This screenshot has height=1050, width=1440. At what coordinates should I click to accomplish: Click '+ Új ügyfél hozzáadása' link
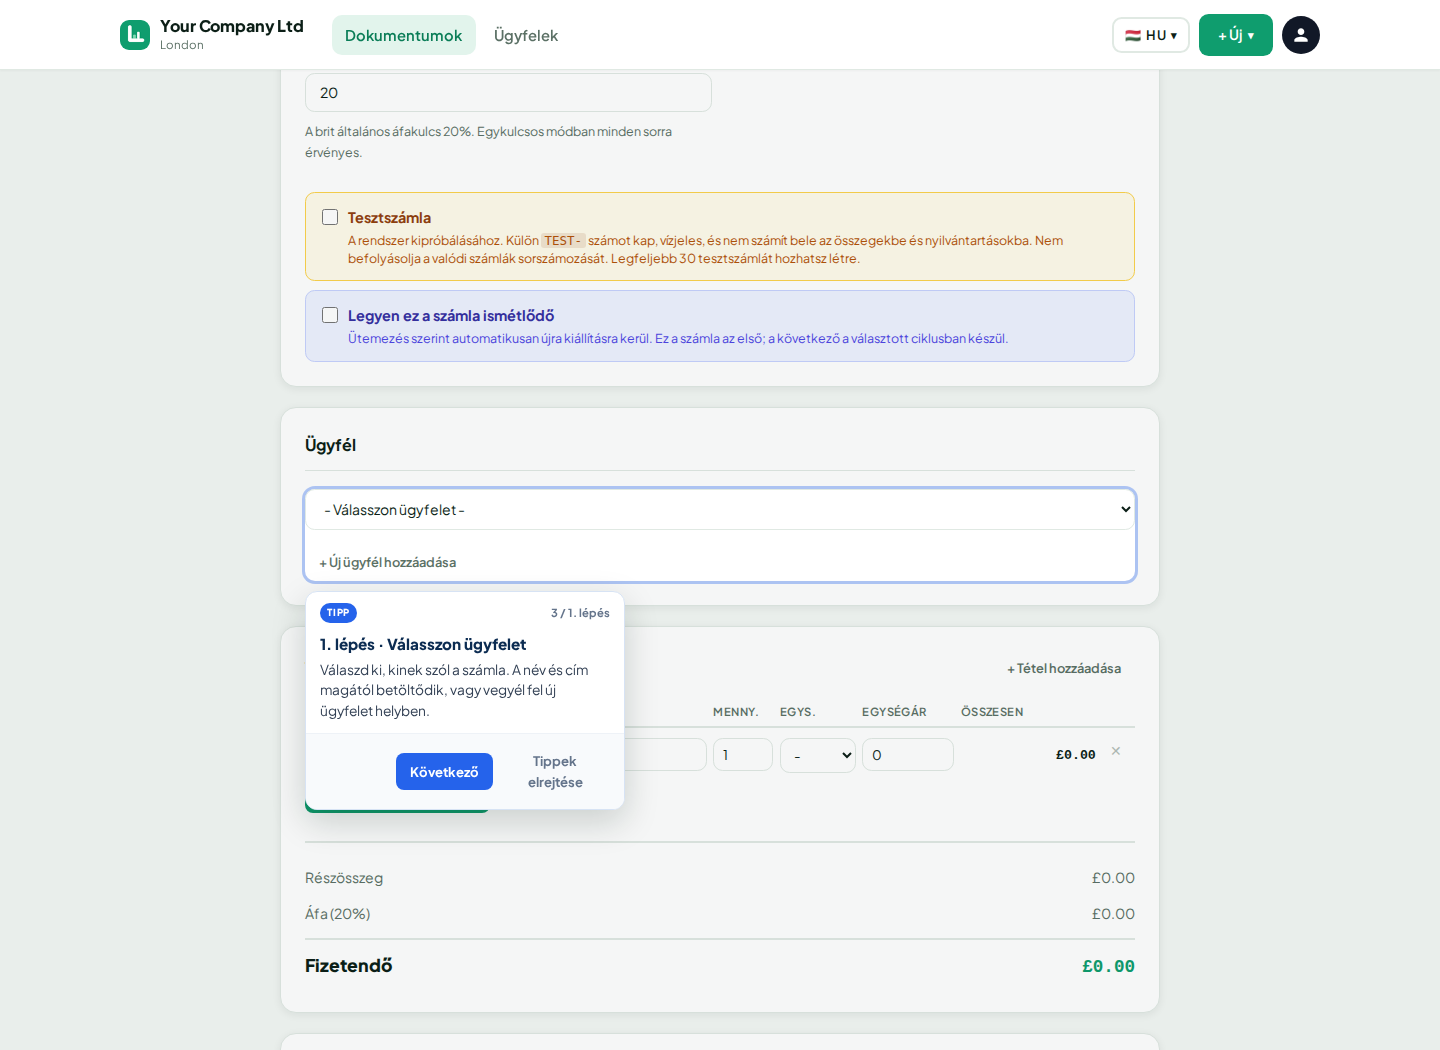(x=388, y=562)
